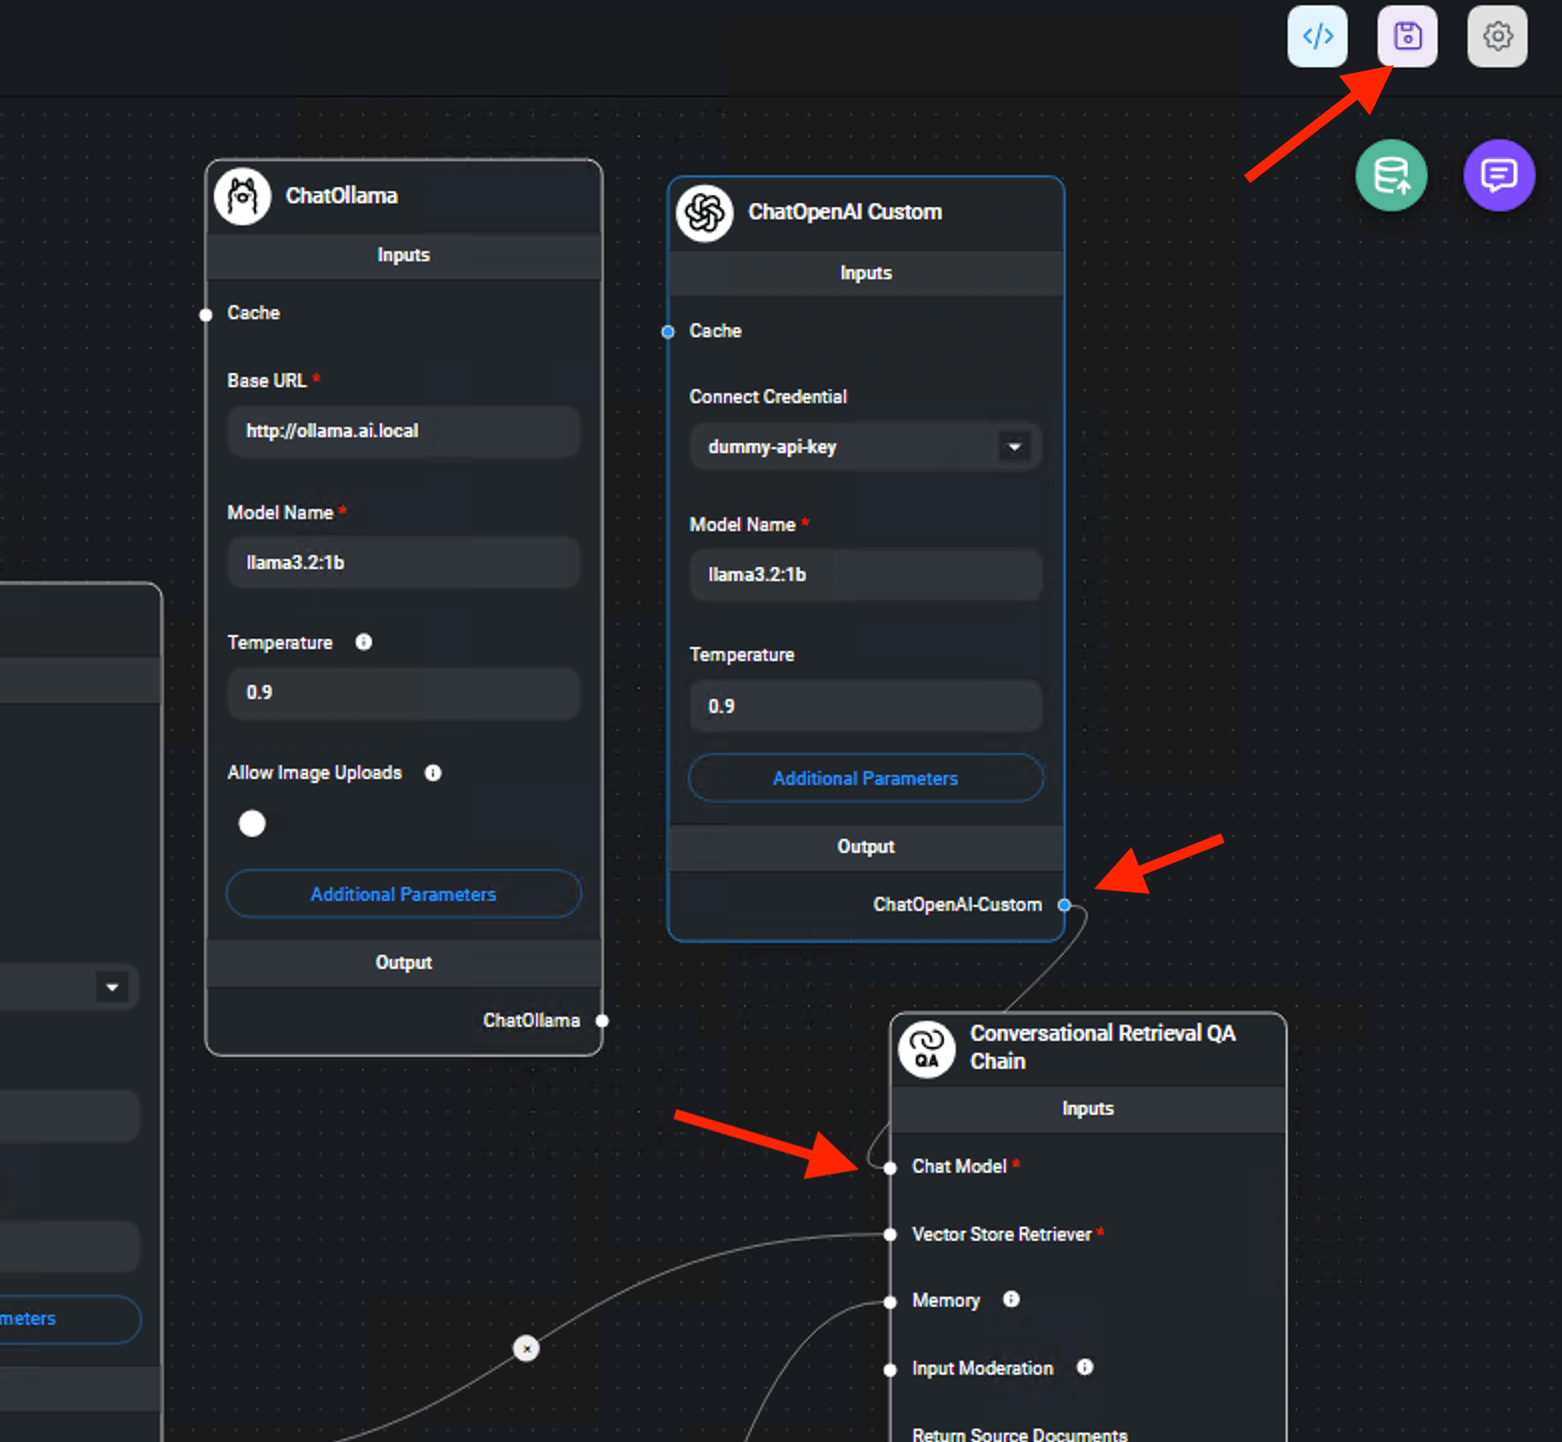Viewport: 1562px width, 1442px height.
Task: Click the ChatOllama output connector handle
Action: pos(602,1021)
